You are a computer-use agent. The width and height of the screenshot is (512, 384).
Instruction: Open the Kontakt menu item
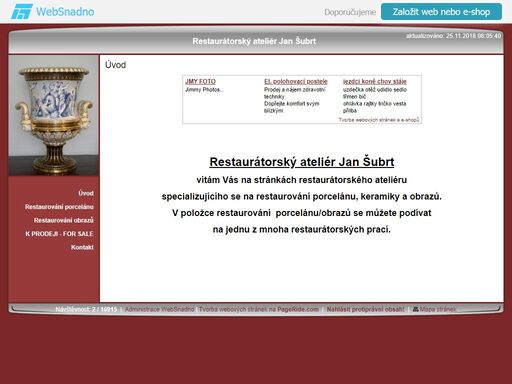pos(82,247)
